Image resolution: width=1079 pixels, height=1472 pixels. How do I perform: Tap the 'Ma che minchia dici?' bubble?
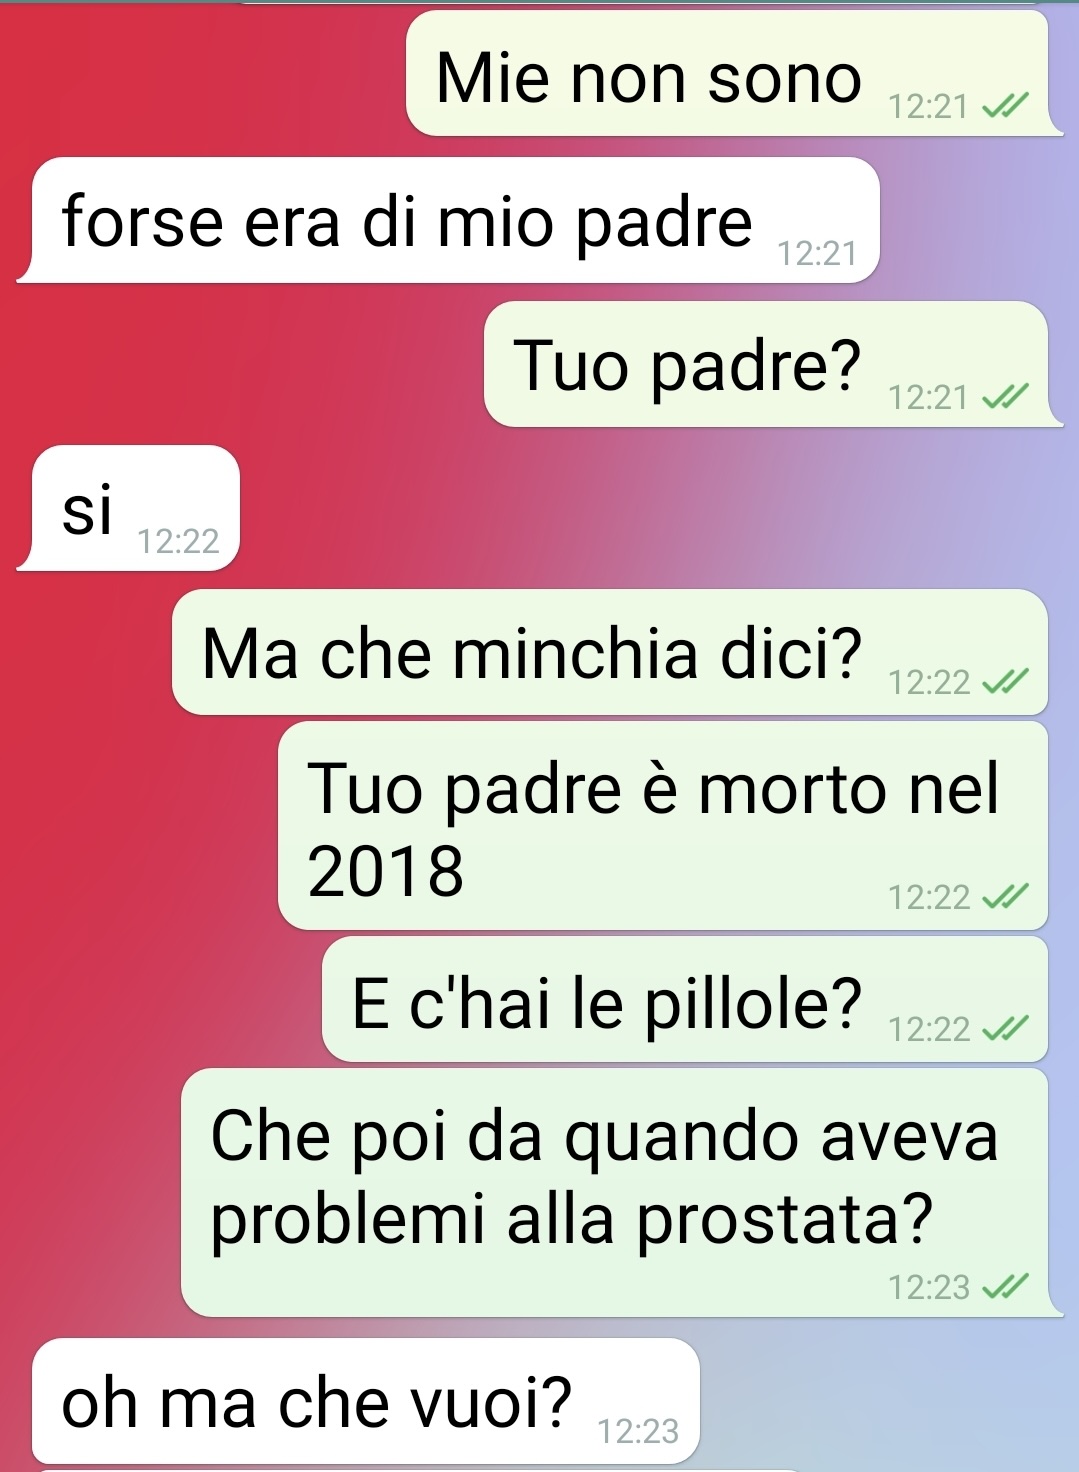[610, 652]
